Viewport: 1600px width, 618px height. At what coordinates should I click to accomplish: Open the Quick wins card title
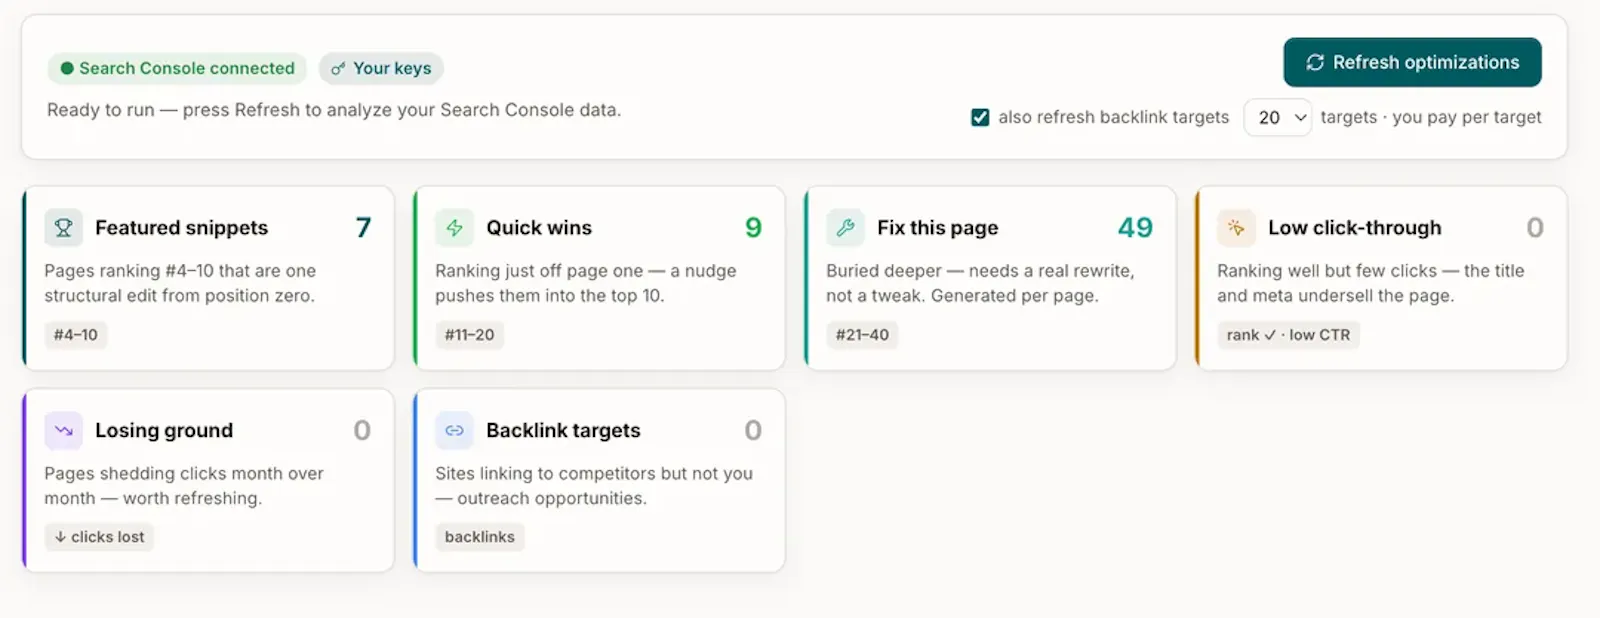coord(539,228)
